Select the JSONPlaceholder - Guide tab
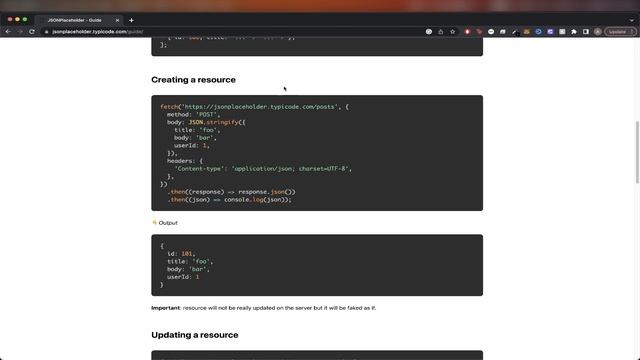Image resolution: width=640 pixels, height=360 pixels. tap(78, 20)
